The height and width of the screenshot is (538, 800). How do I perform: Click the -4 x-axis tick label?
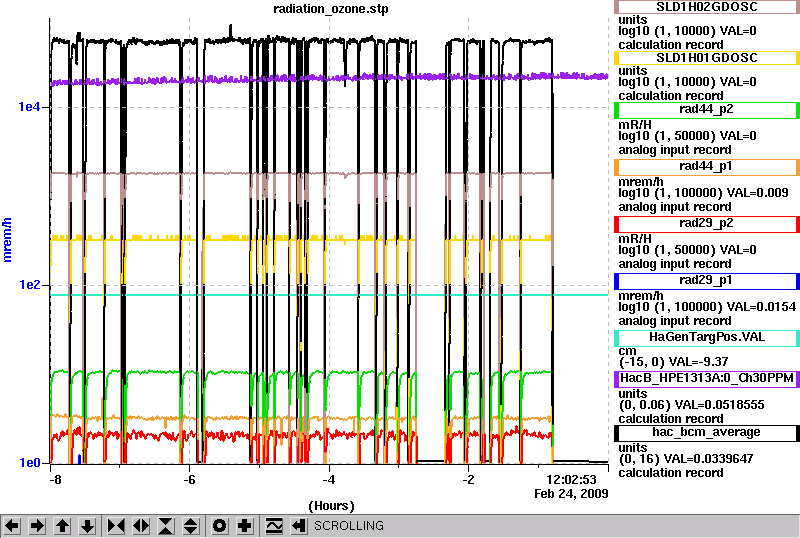(x=329, y=480)
